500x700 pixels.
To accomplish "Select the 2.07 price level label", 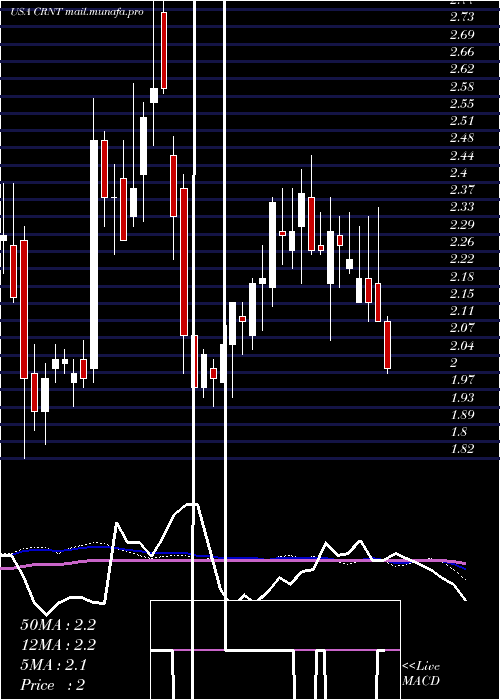I will [x=462, y=328].
